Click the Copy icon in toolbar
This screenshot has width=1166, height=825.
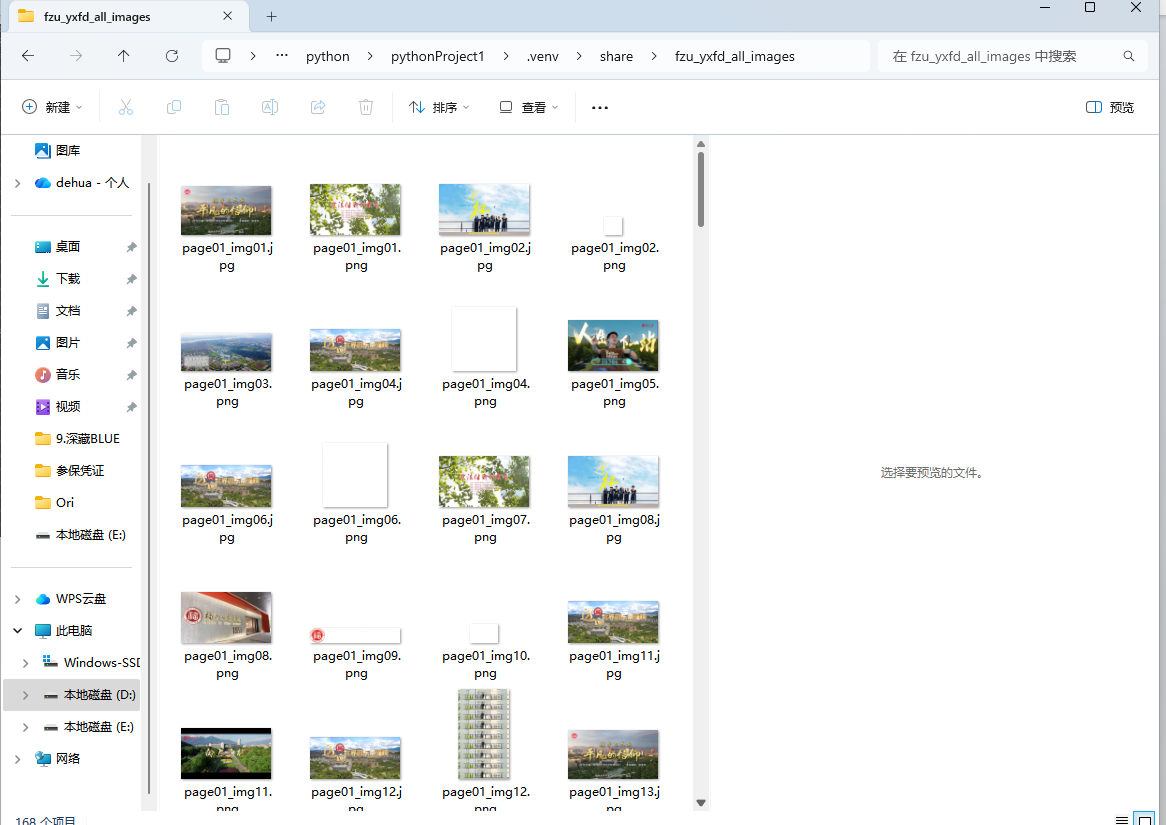(174, 107)
